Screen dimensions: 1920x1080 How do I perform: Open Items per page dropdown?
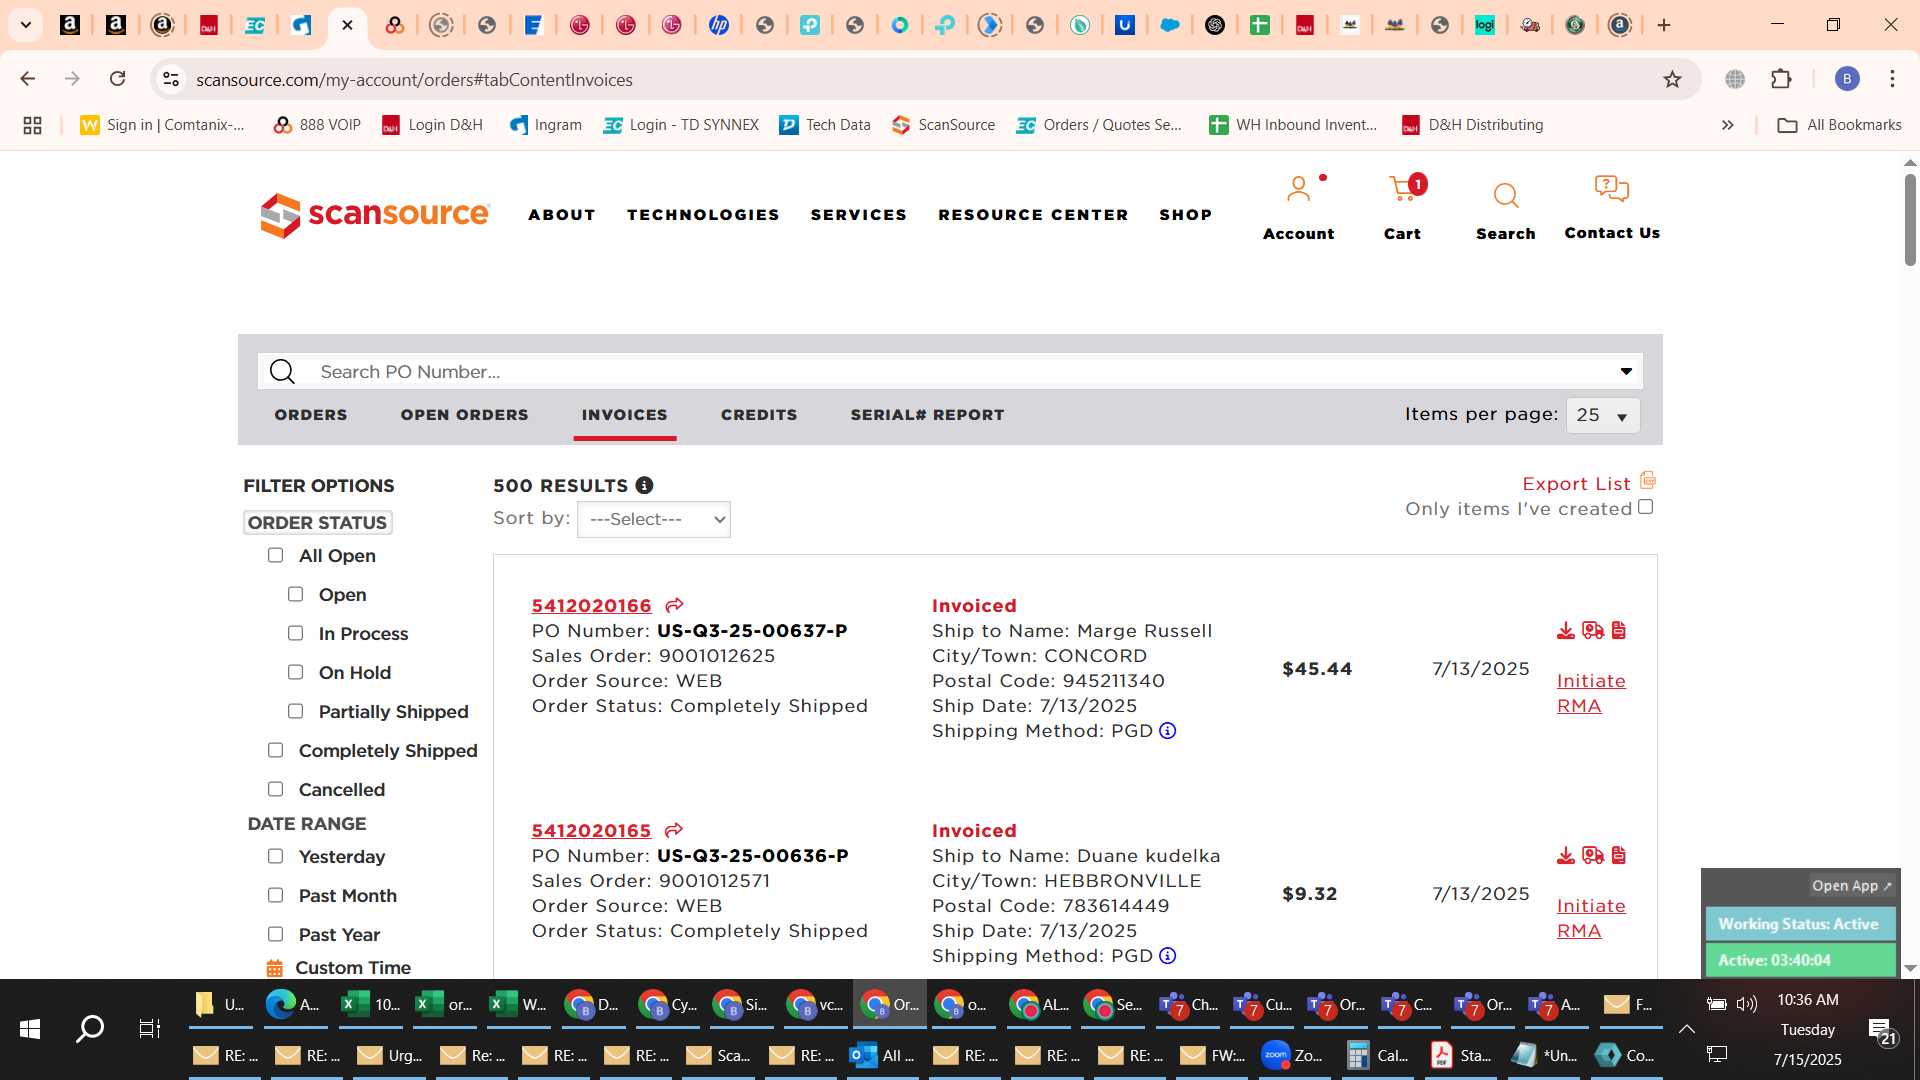click(x=1603, y=415)
